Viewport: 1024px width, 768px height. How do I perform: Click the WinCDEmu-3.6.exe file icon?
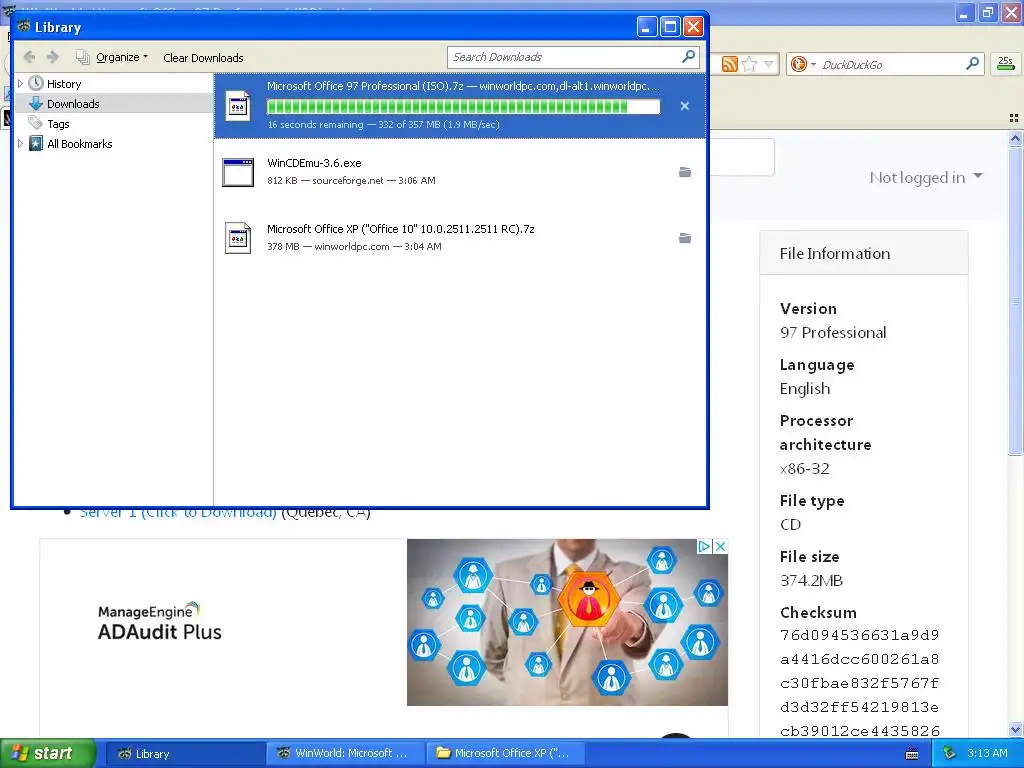tap(238, 172)
